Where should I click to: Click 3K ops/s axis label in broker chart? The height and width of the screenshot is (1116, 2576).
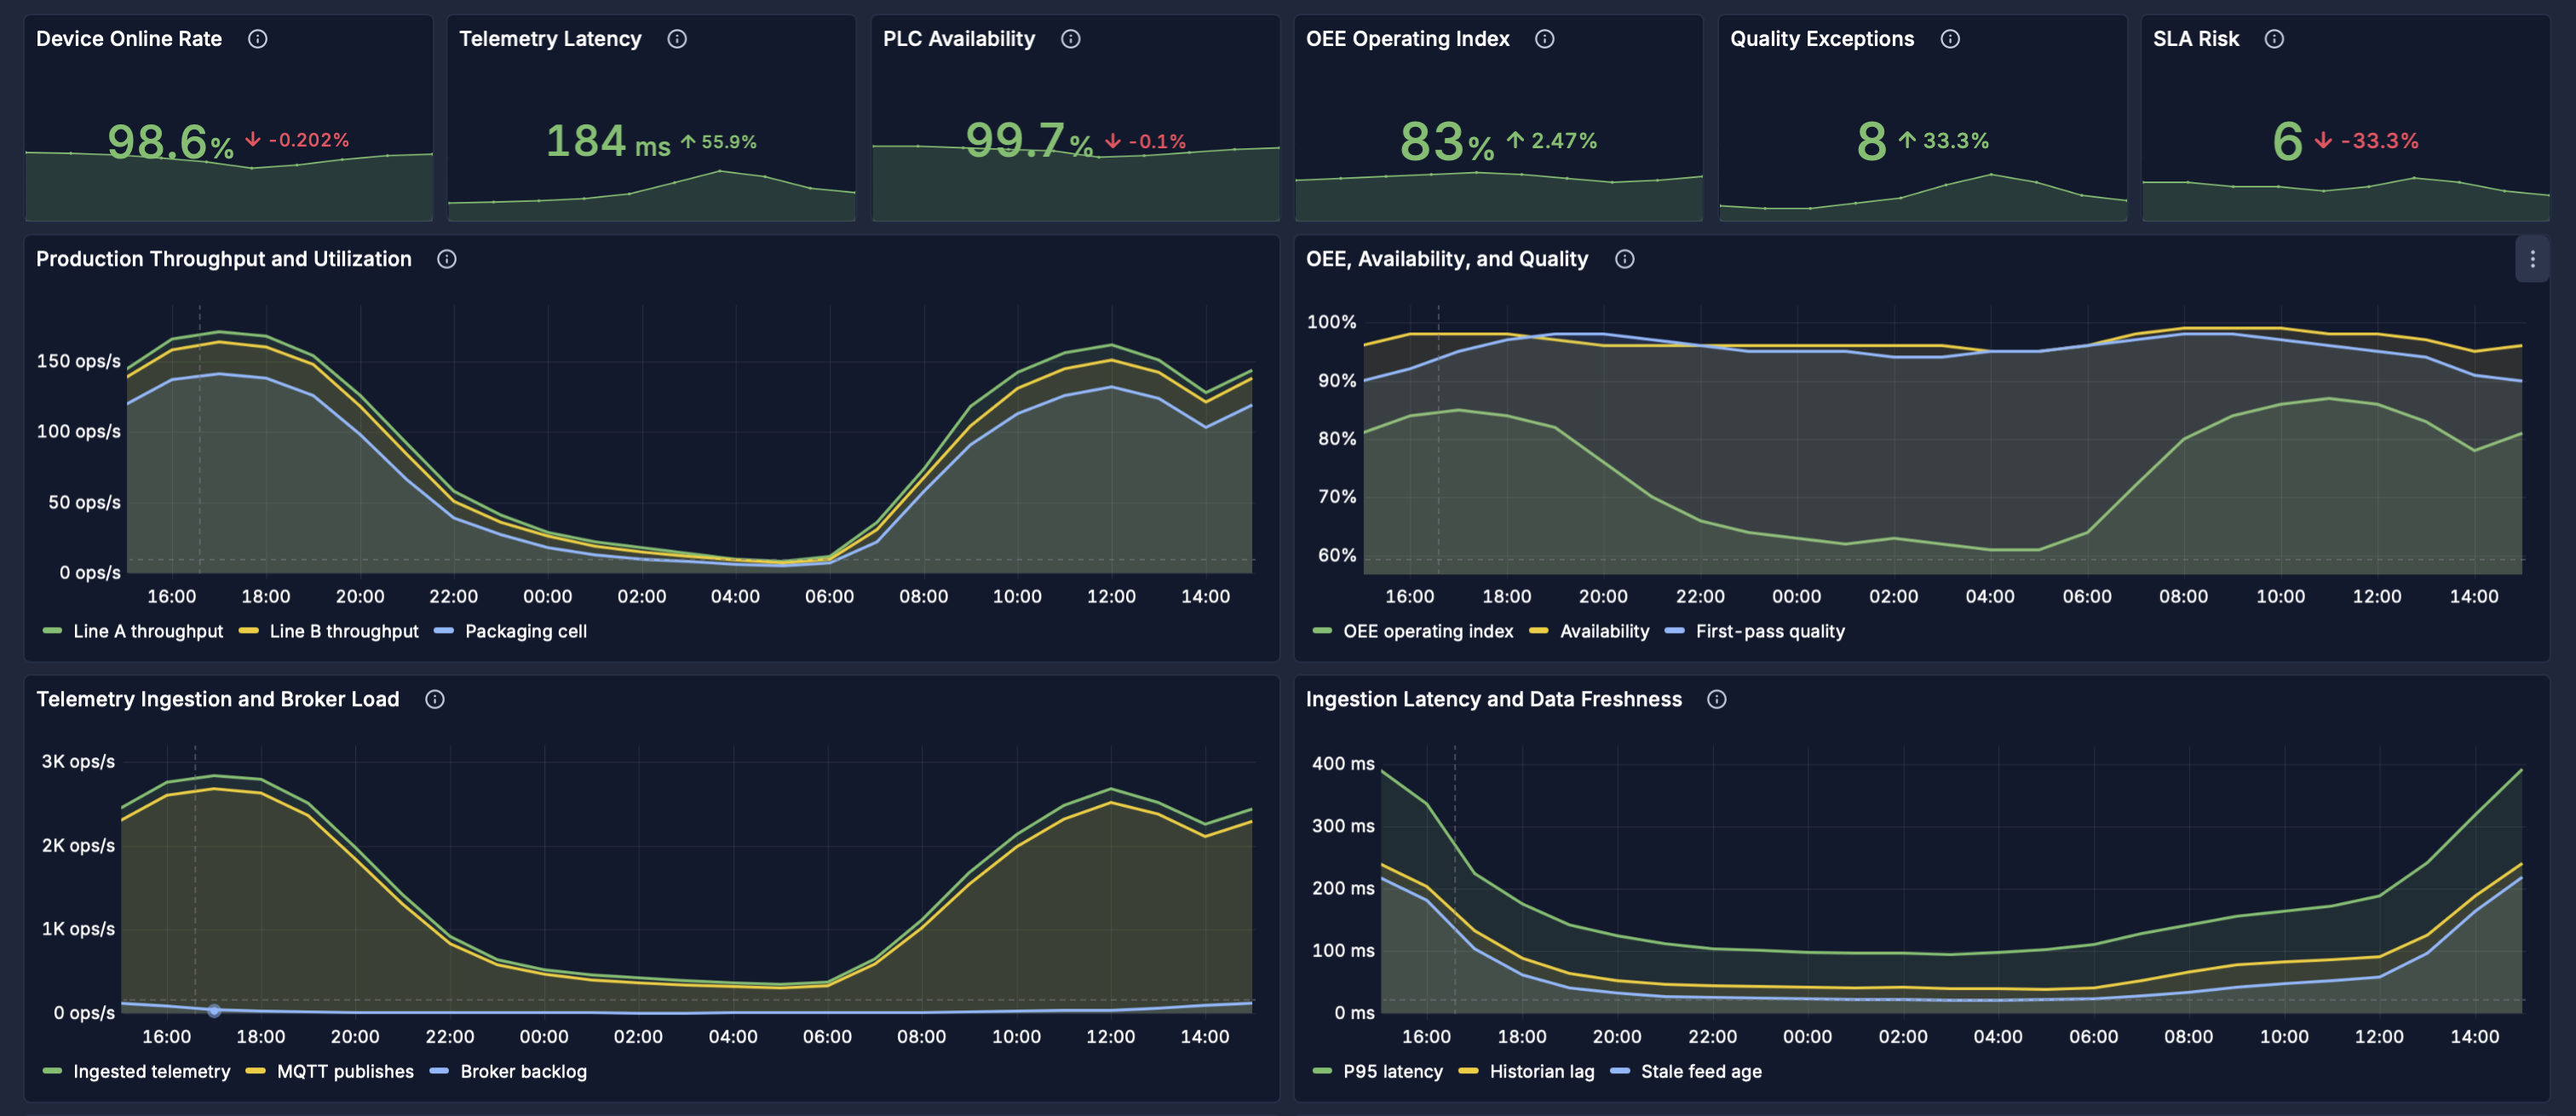78,761
